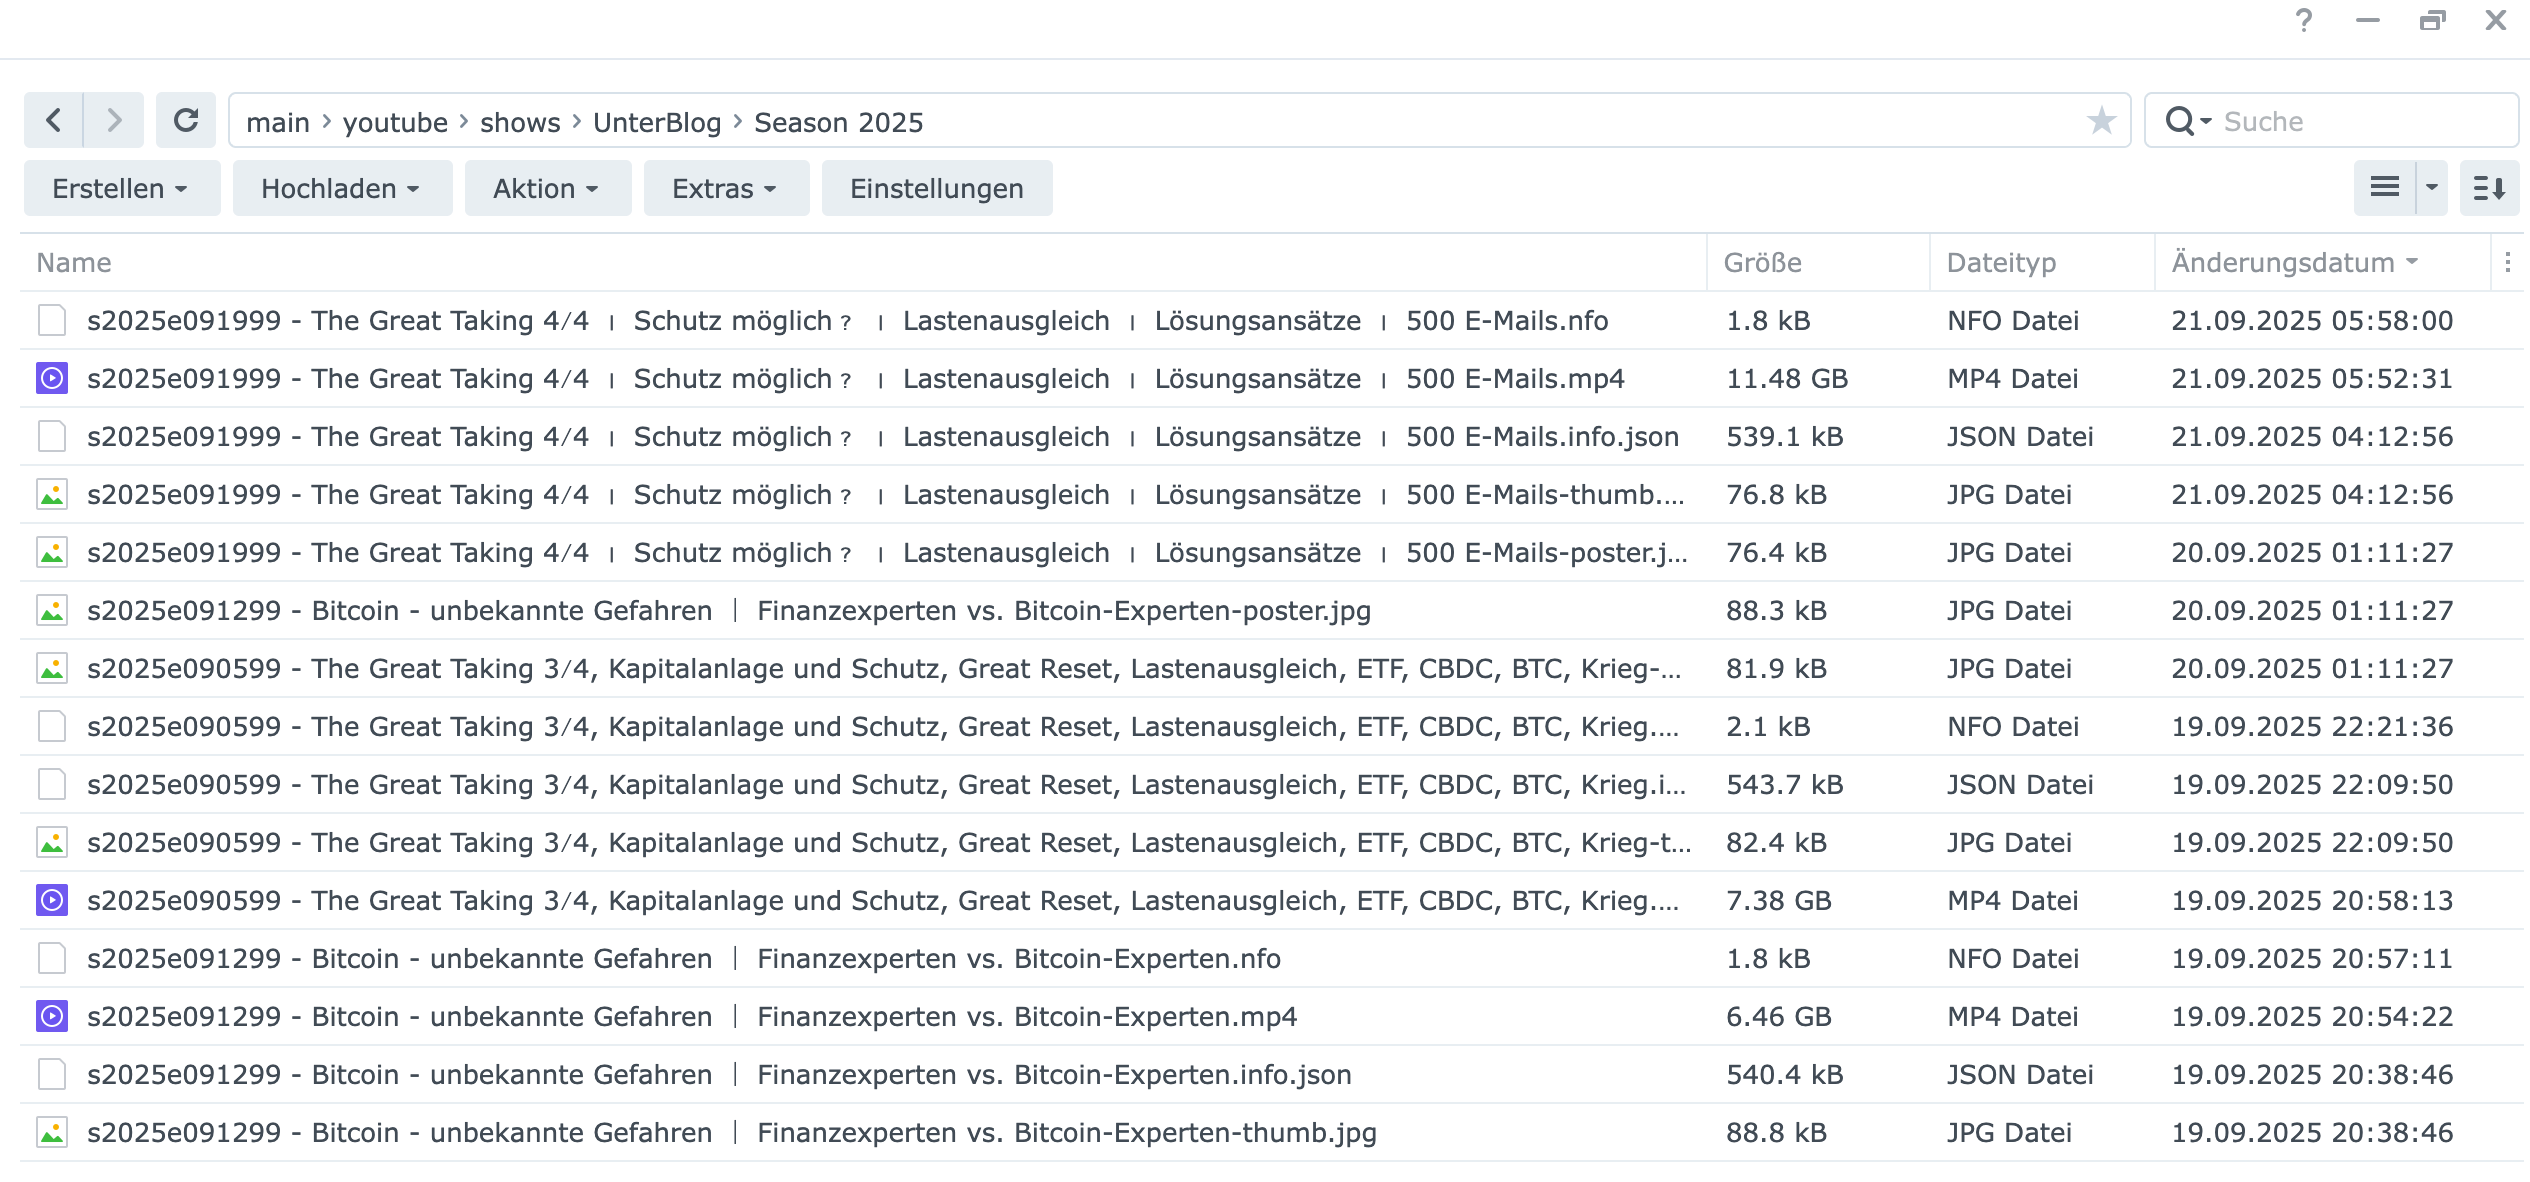Switch to list view mode icon
The image size is (2530, 1182).
click(x=2385, y=188)
